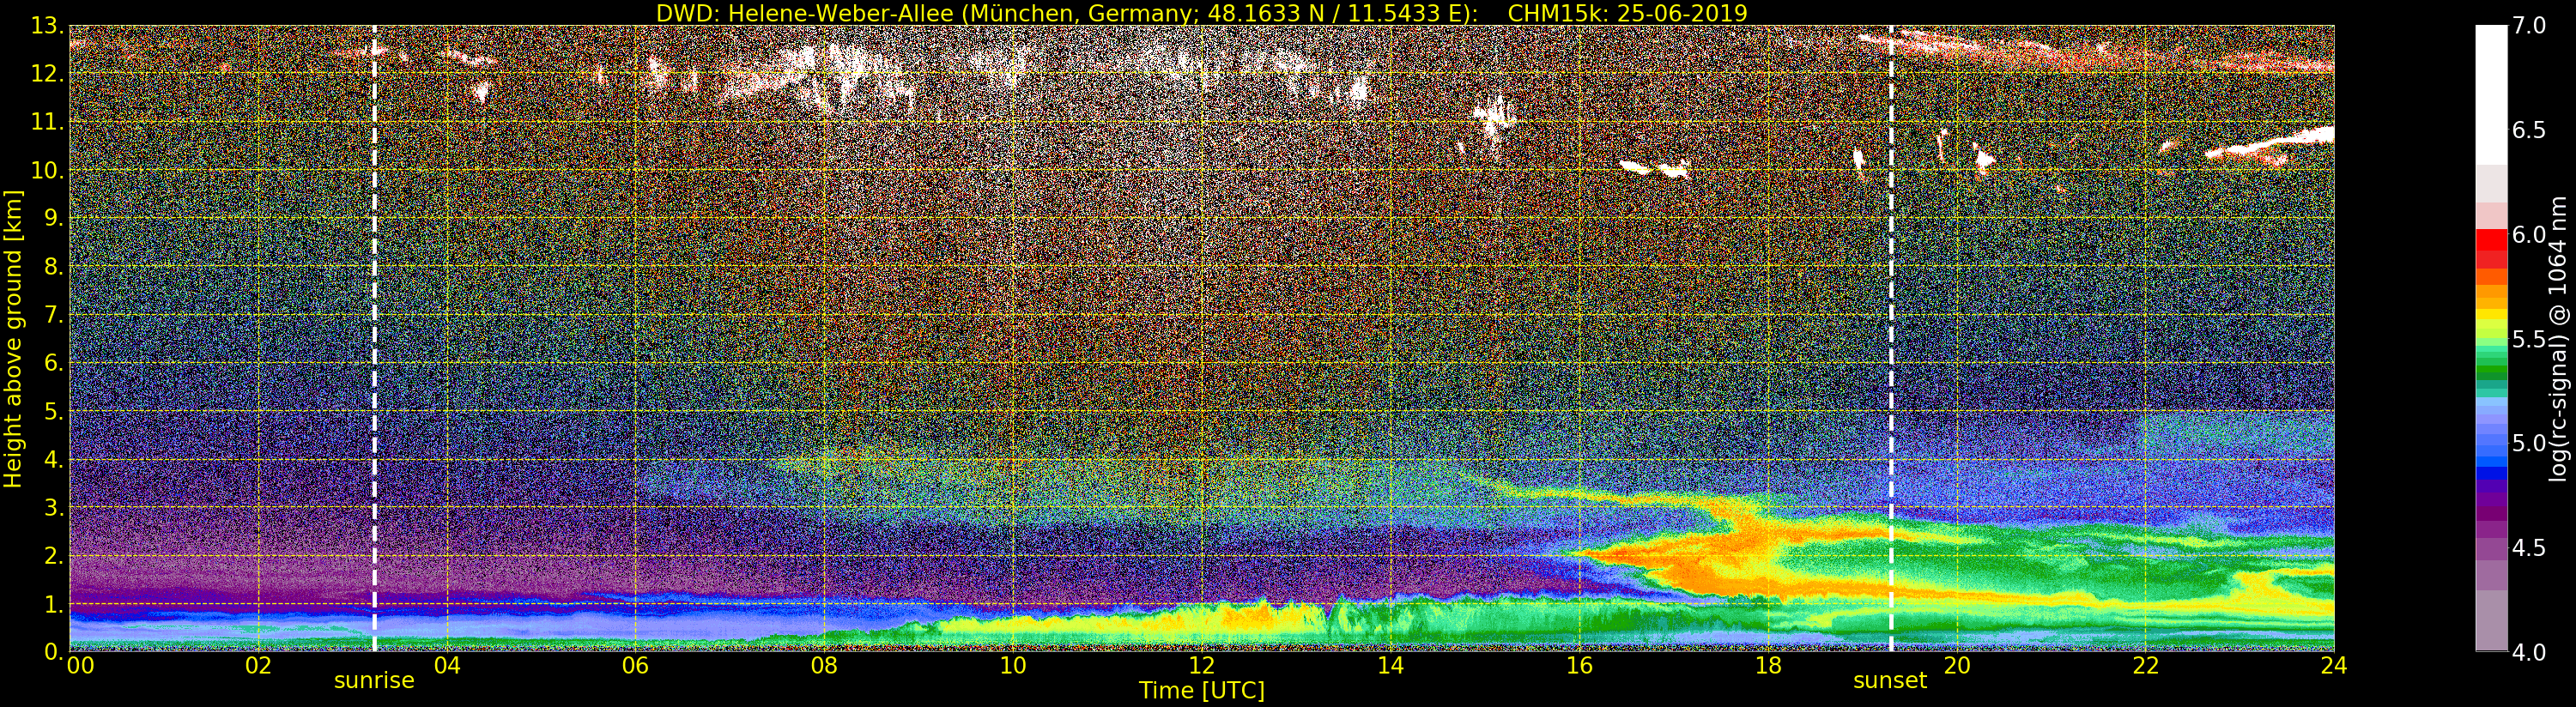Click the dashed sunset line in the plot
Image resolution: width=2576 pixels, height=707 pixels.
1891,339
